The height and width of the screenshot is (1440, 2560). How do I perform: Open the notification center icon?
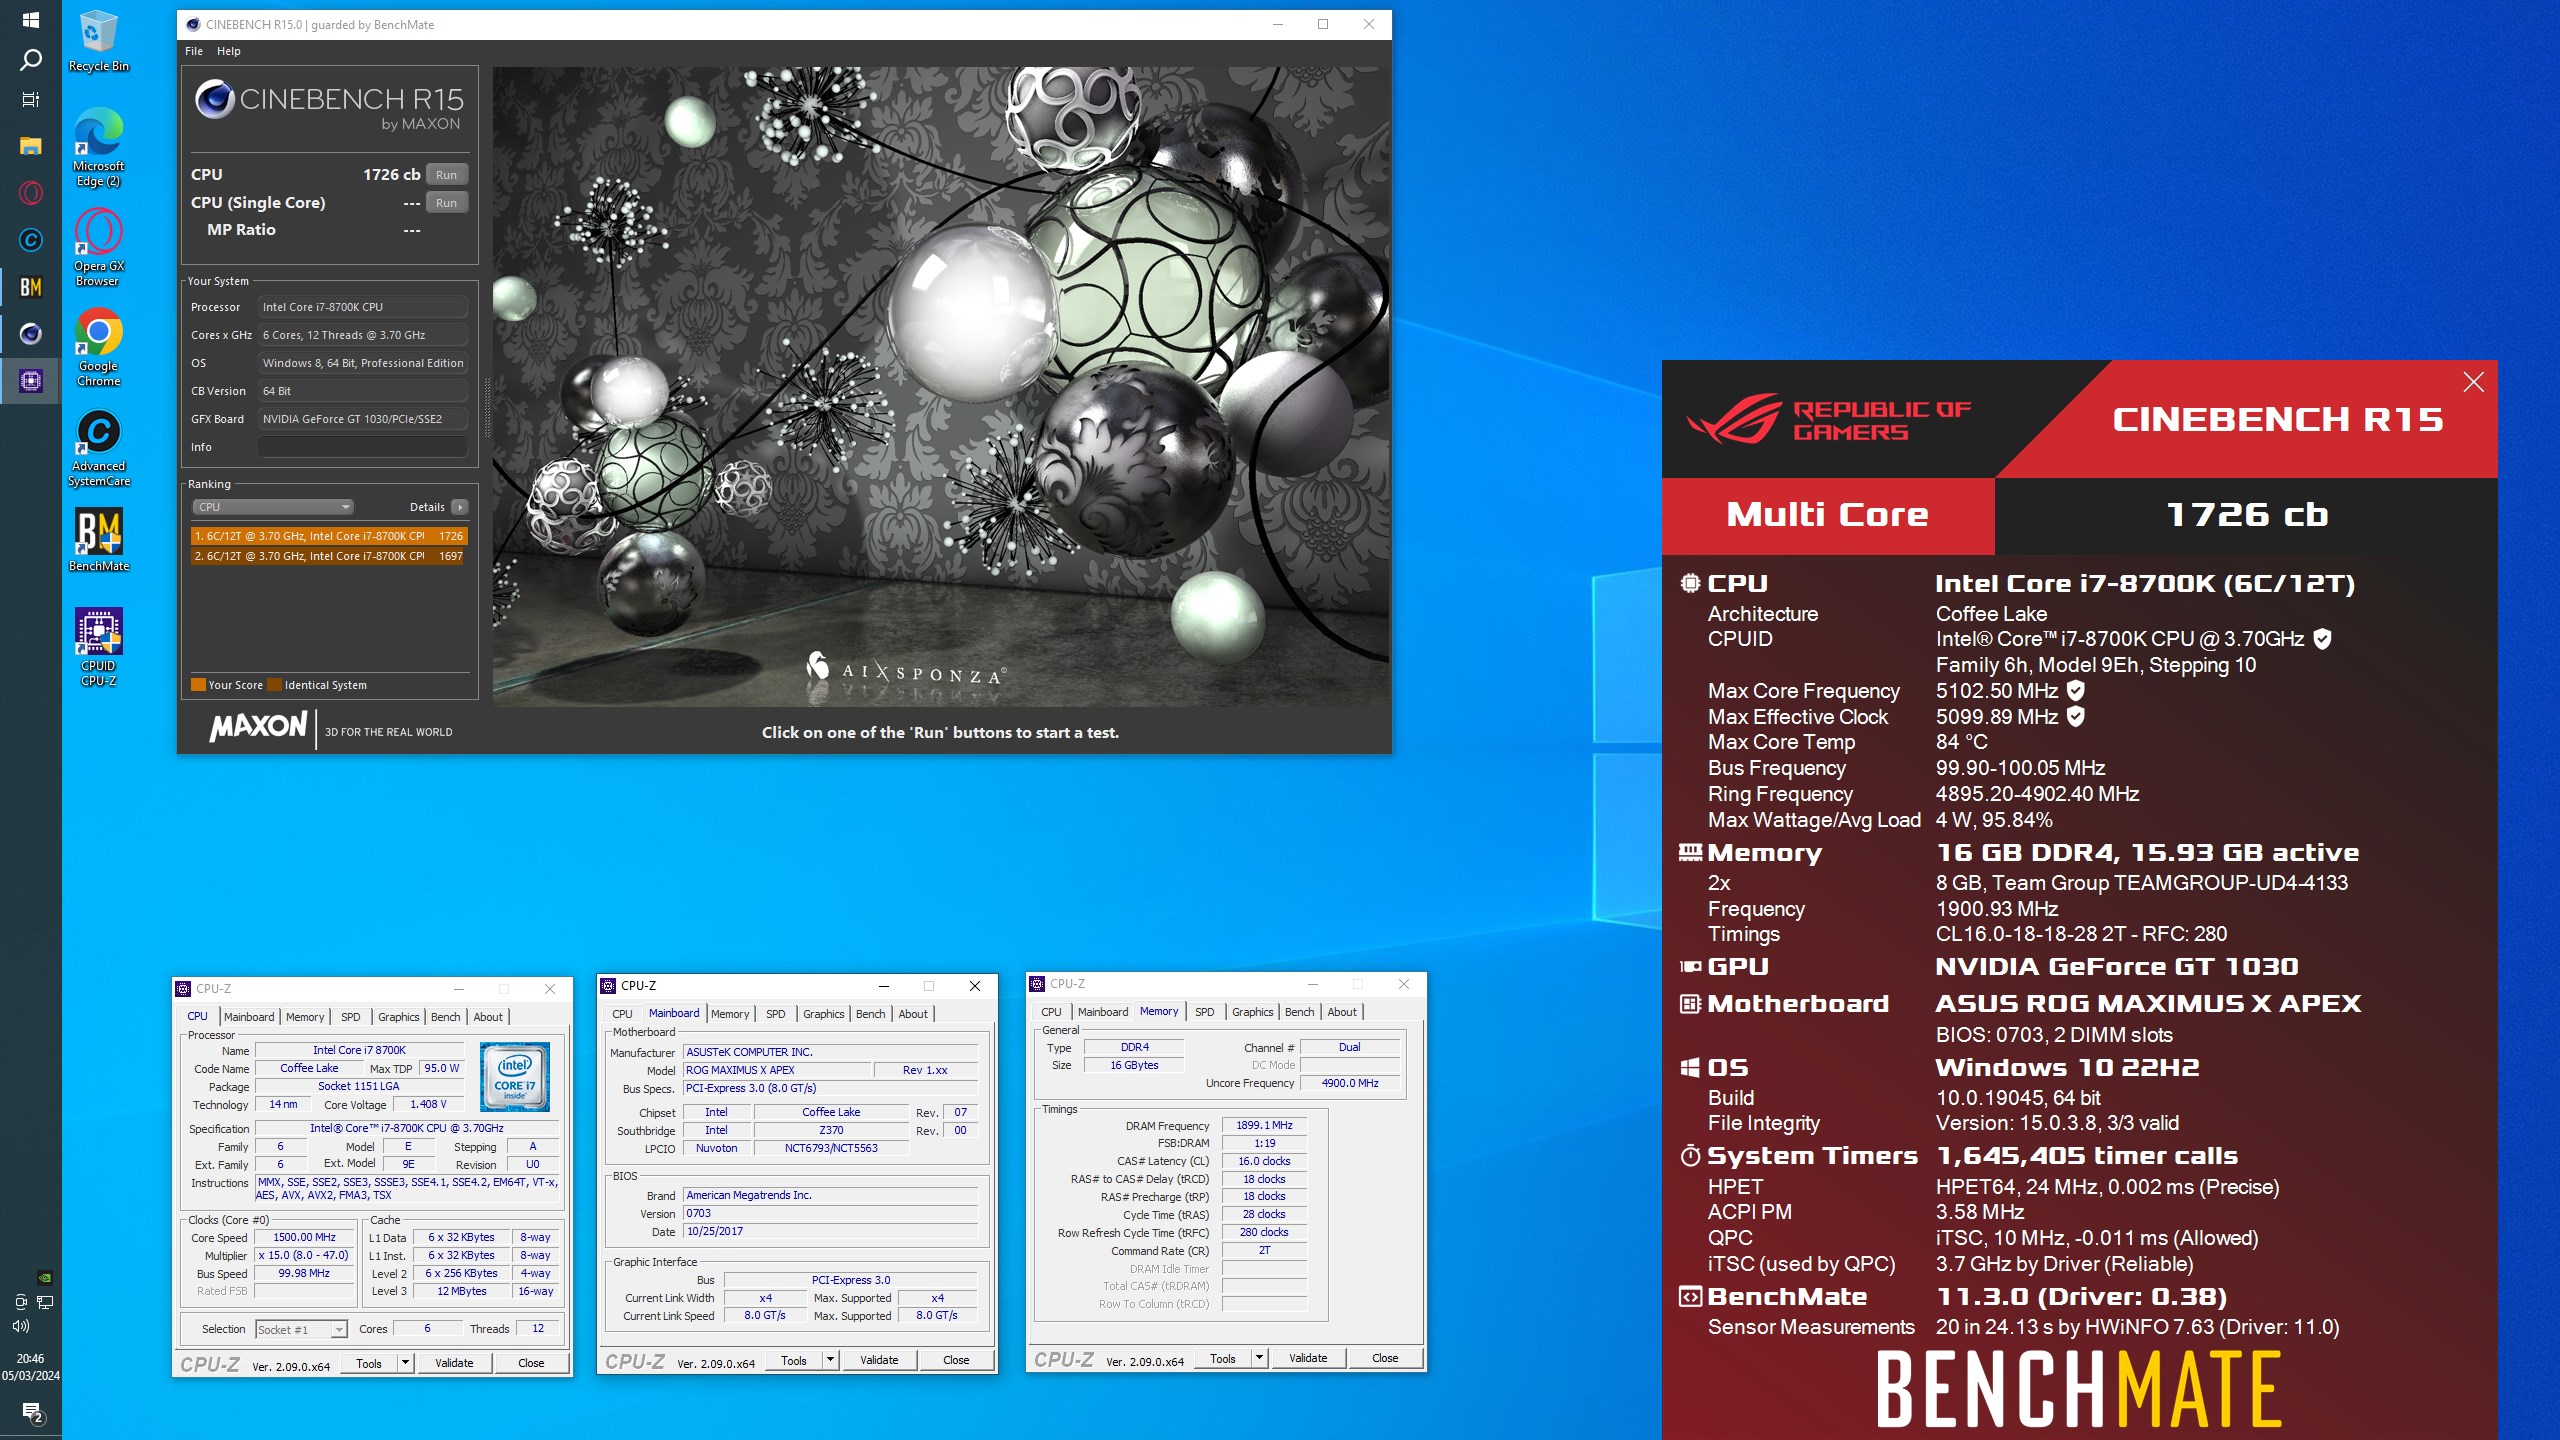point(31,1413)
